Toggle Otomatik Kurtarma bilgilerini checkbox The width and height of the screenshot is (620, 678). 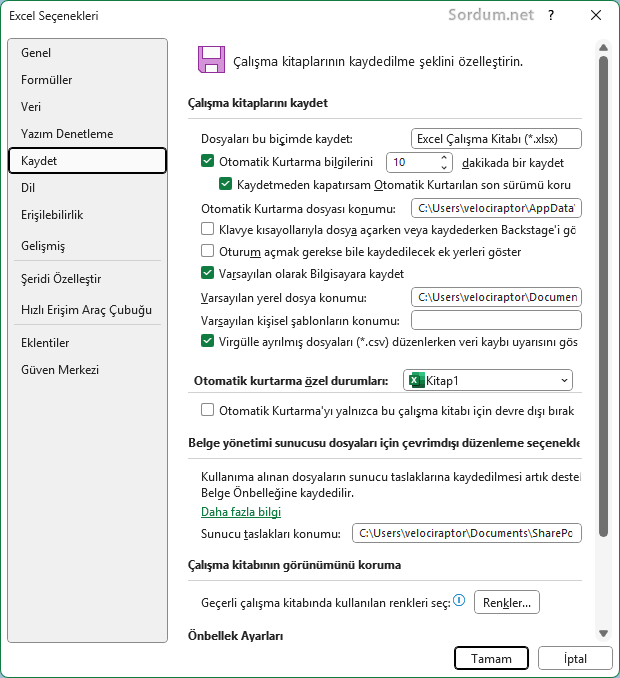[x=208, y=161]
